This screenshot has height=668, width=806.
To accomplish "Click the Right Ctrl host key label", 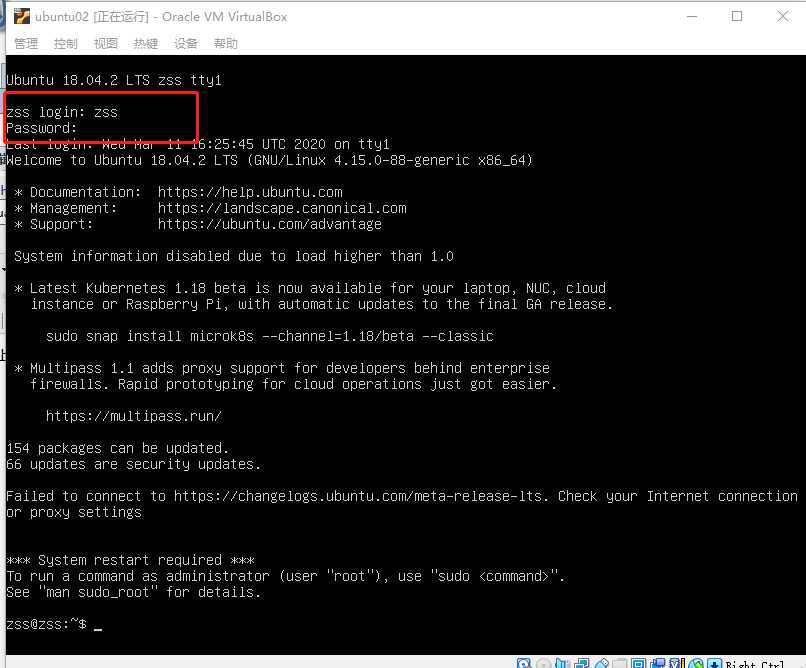I will pos(755,664).
